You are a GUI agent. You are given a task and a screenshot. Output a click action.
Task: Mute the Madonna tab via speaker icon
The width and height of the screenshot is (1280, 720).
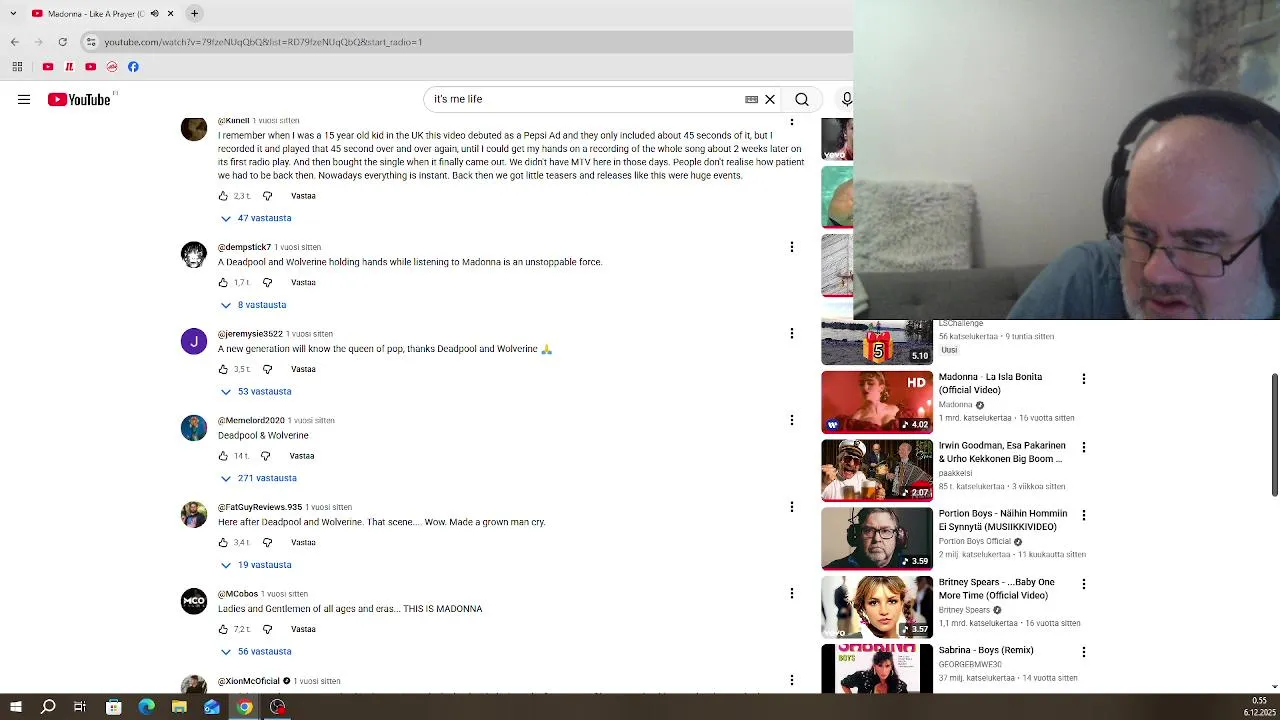click(x=154, y=13)
